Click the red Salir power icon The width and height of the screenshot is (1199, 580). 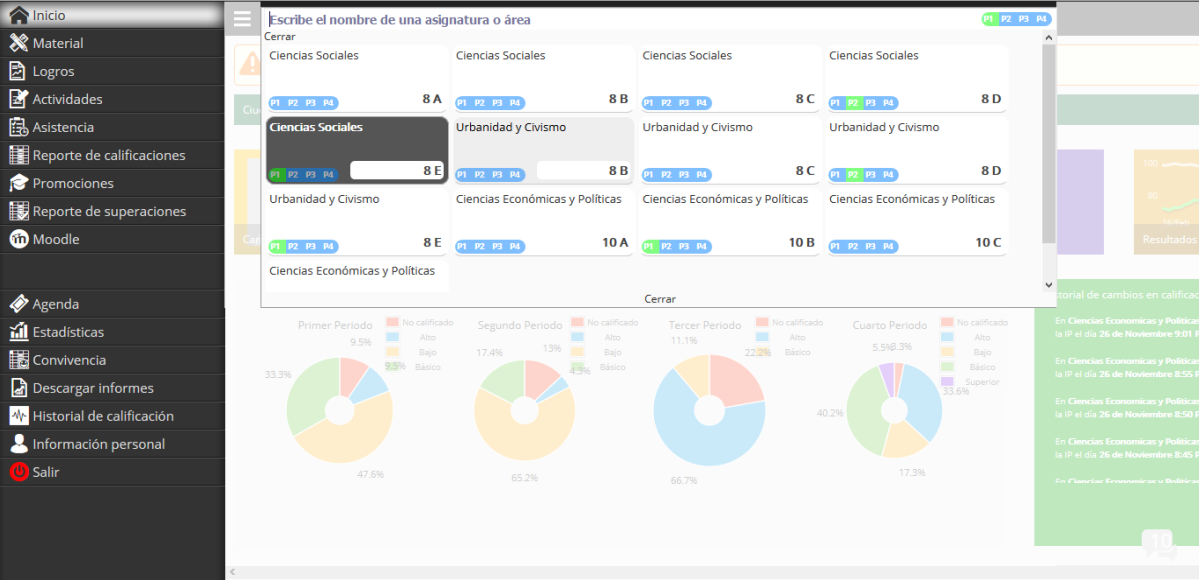(x=18, y=472)
